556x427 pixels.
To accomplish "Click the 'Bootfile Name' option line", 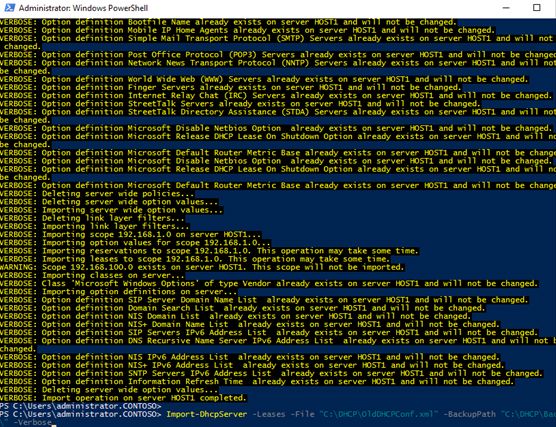I will coord(228,22).
